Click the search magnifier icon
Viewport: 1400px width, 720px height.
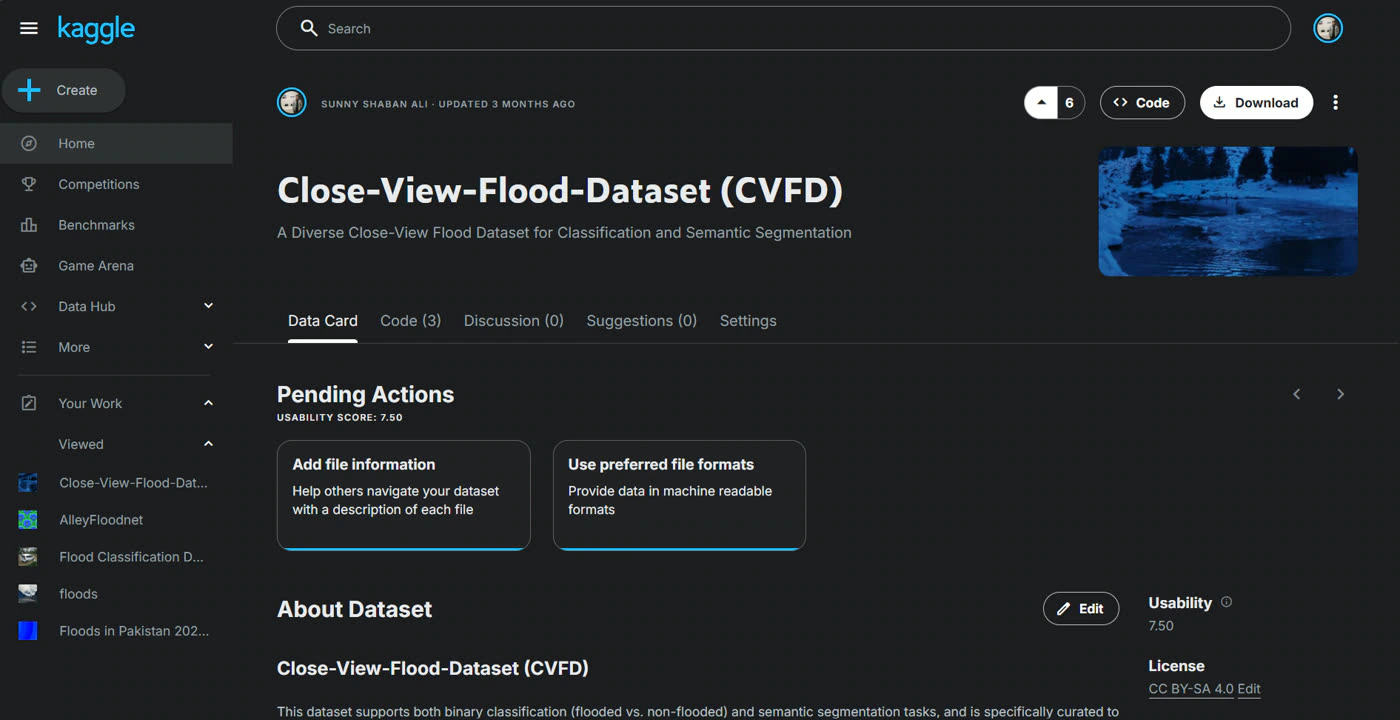tap(309, 28)
